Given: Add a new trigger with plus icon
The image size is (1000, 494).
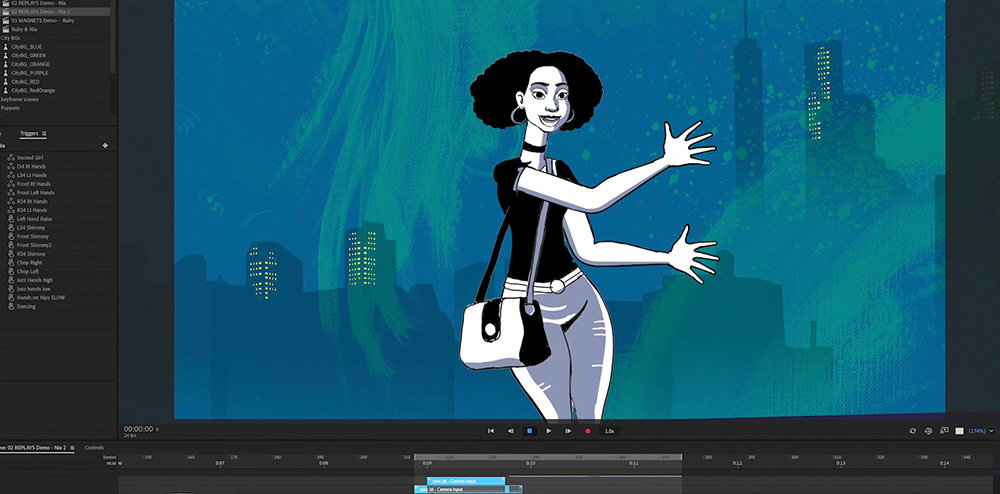Looking at the screenshot, I should pyautogui.click(x=105, y=145).
